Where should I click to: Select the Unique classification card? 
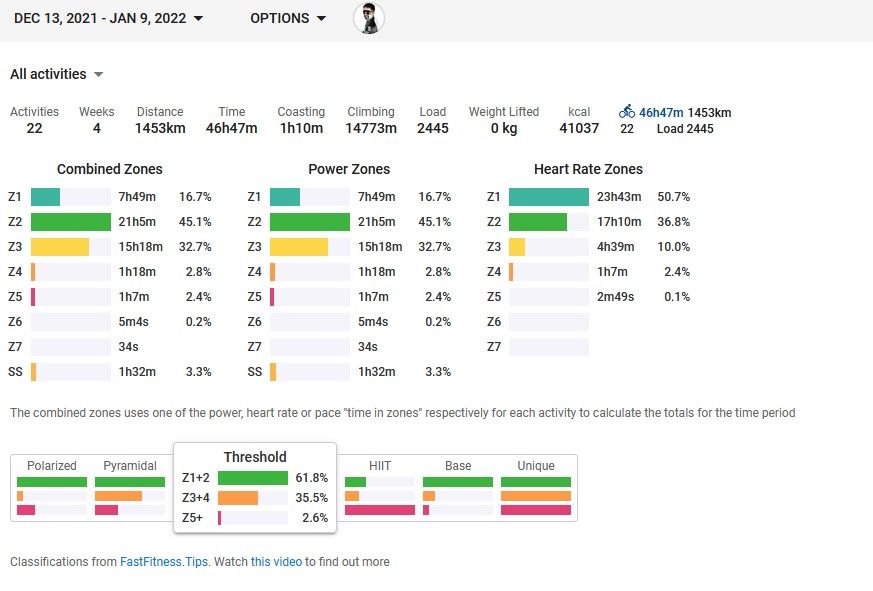pos(536,487)
